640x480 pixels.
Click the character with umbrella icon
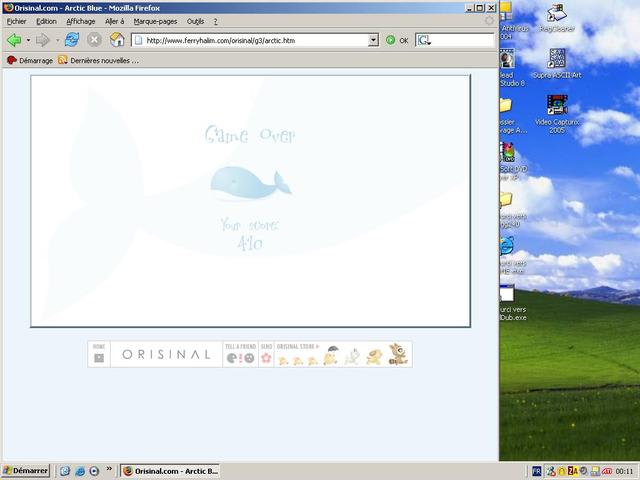331,355
